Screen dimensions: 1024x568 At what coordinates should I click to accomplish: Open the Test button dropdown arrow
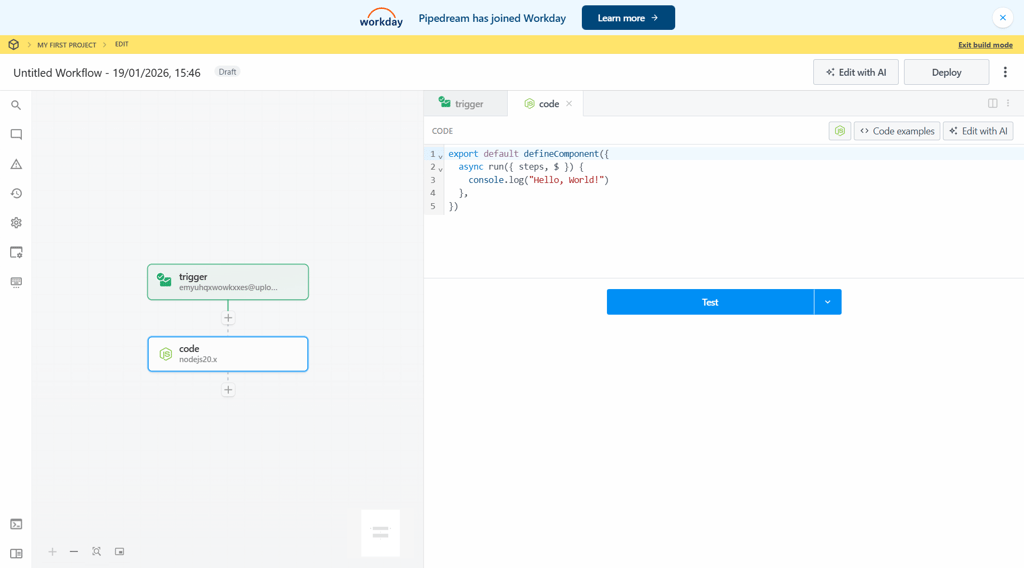tap(827, 302)
